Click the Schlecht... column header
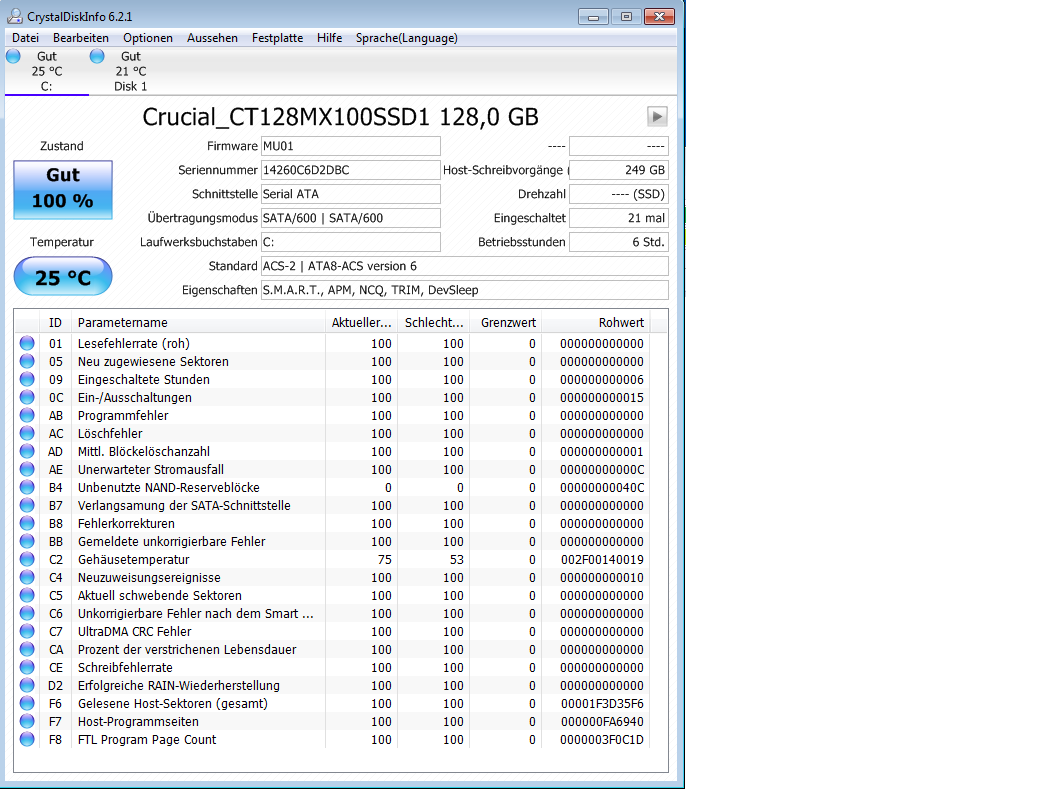The width and height of the screenshot is (1063, 790). 434,323
